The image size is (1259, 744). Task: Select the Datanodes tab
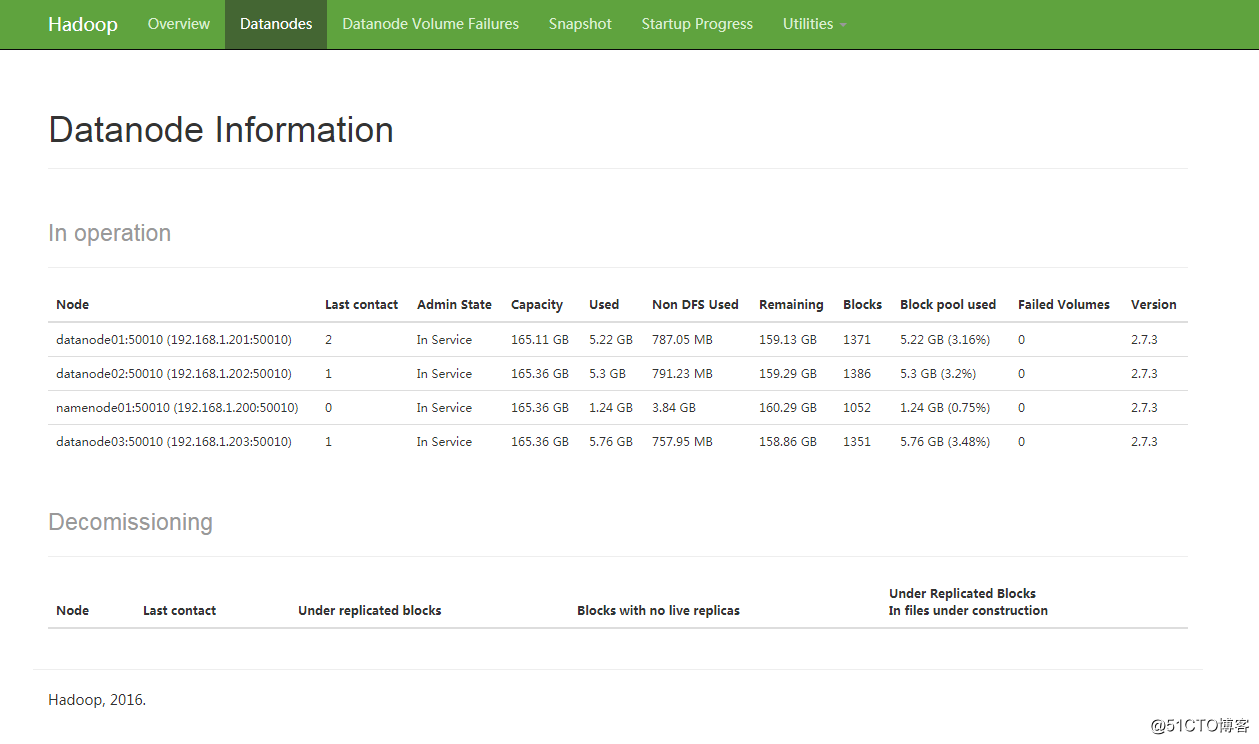(276, 24)
